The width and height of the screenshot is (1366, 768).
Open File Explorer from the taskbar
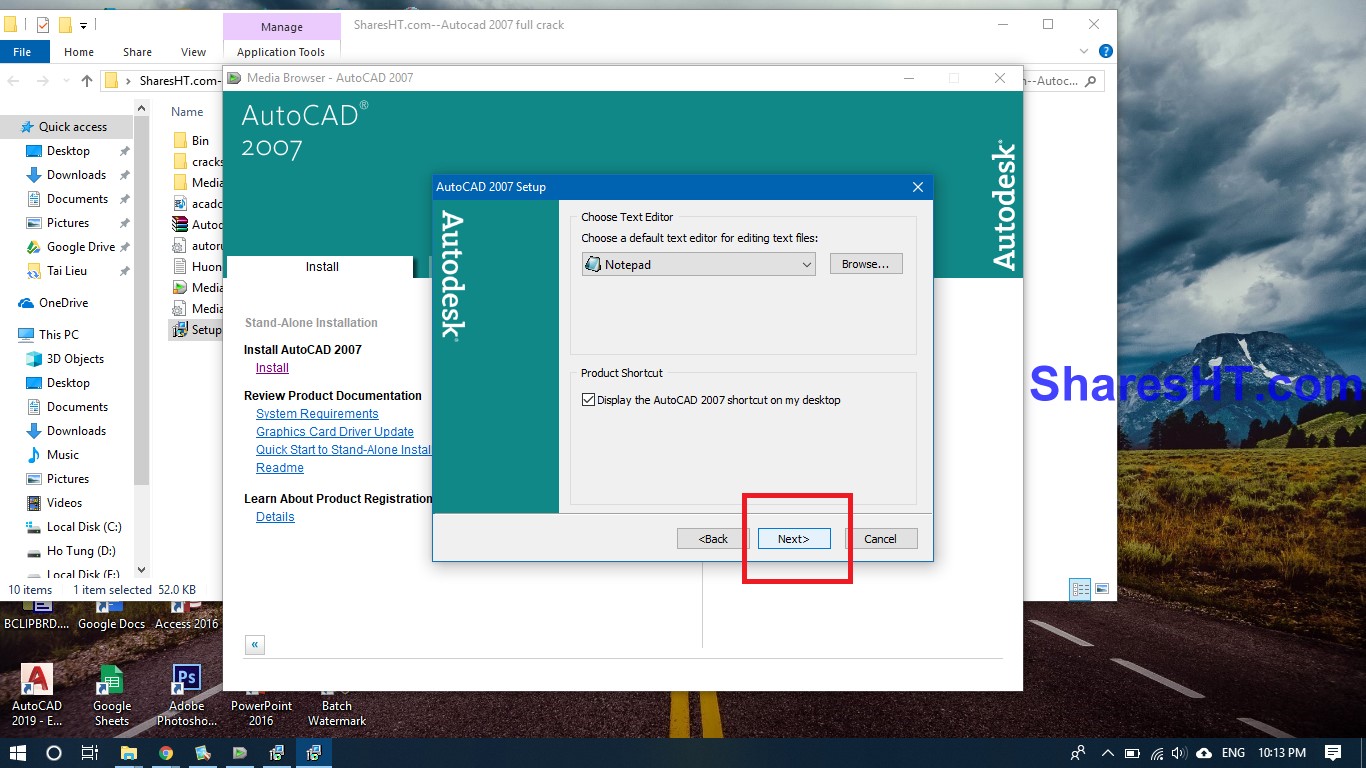129,753
